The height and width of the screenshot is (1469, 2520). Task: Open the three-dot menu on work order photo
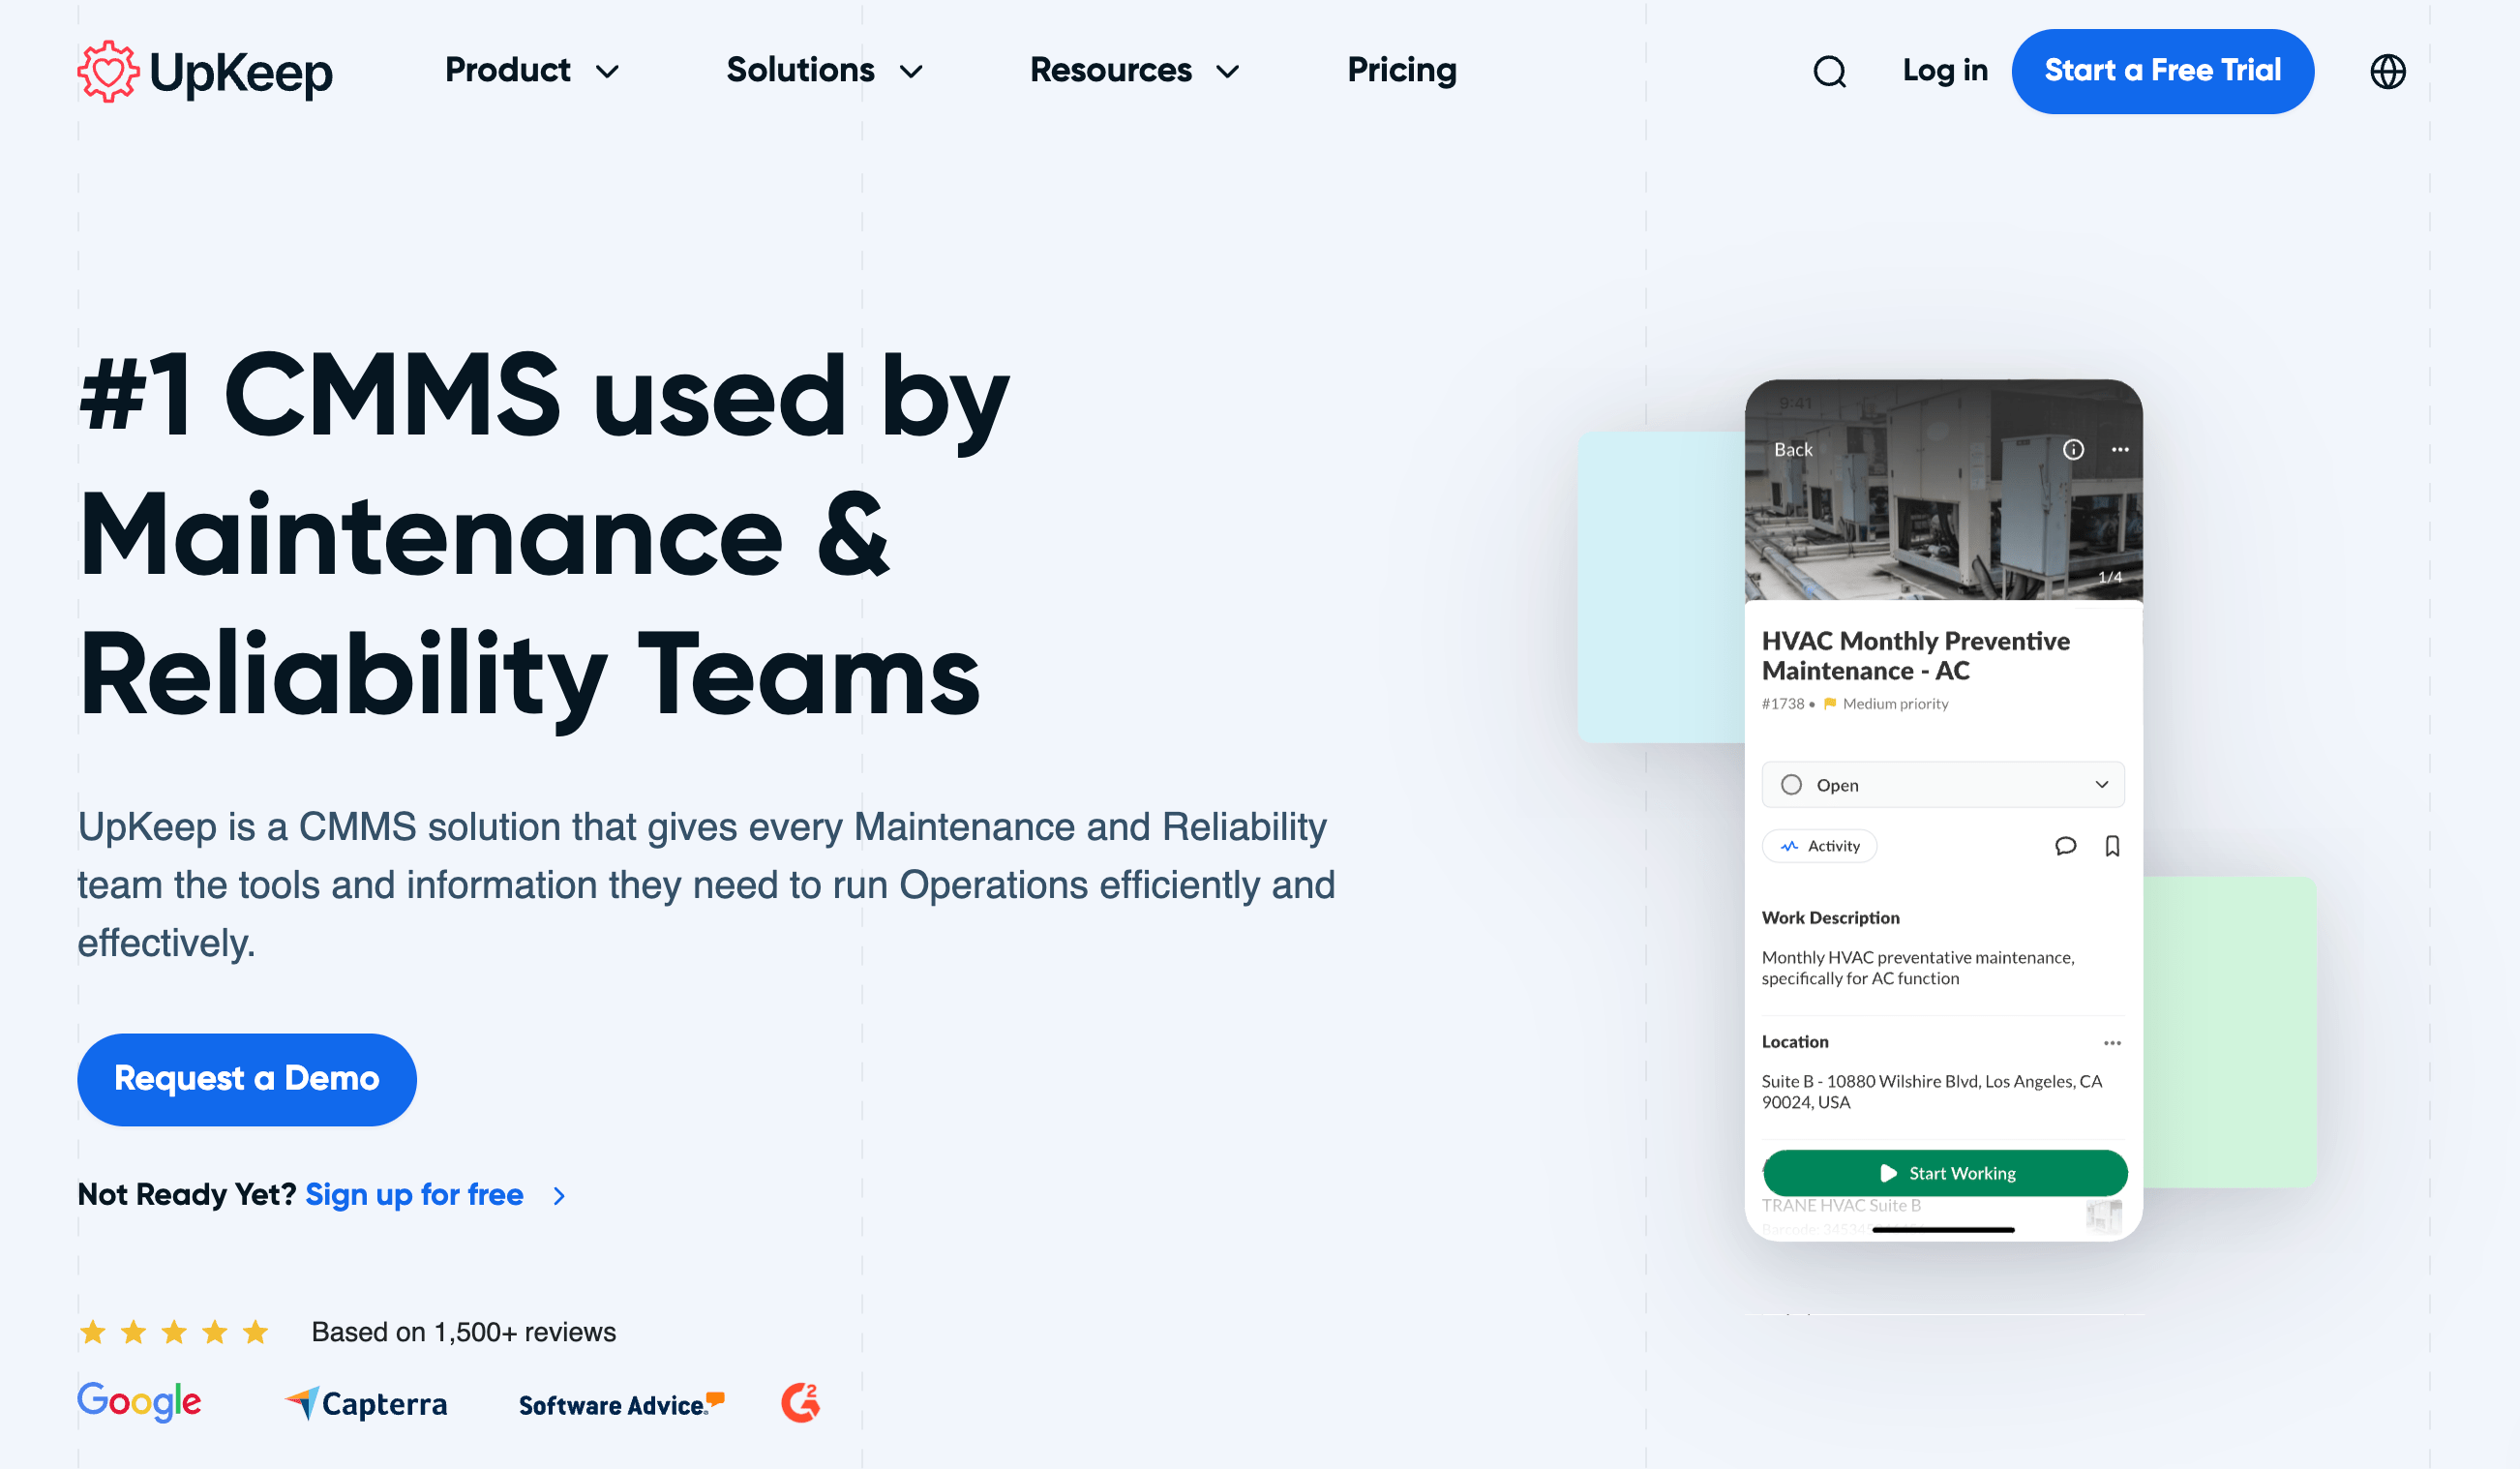tap(2120, 449)
